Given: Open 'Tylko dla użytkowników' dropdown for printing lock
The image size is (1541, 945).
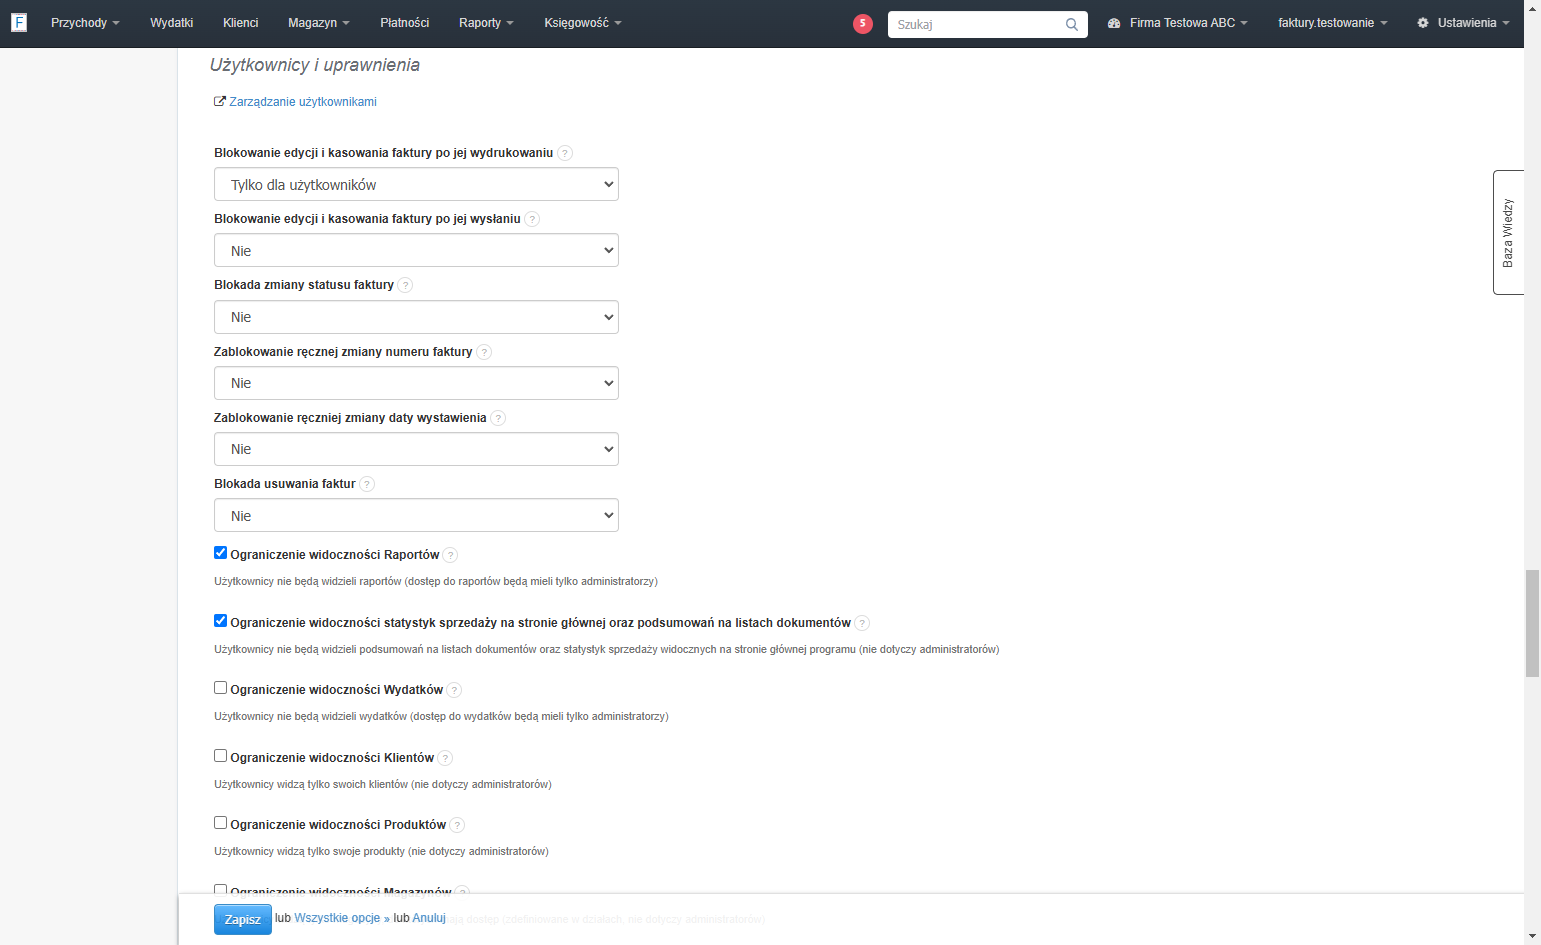Looking at the screenshot, I should click(416, 184).
